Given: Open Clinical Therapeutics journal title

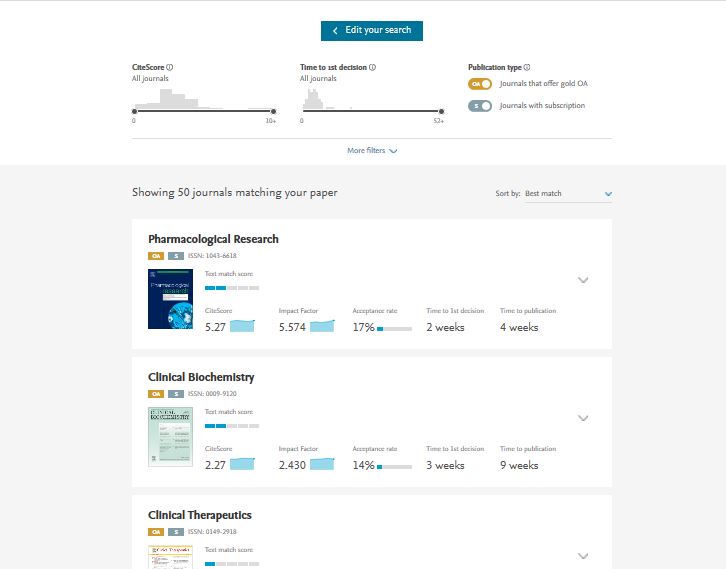Looking at the screenshot, I should coord(200,515).
